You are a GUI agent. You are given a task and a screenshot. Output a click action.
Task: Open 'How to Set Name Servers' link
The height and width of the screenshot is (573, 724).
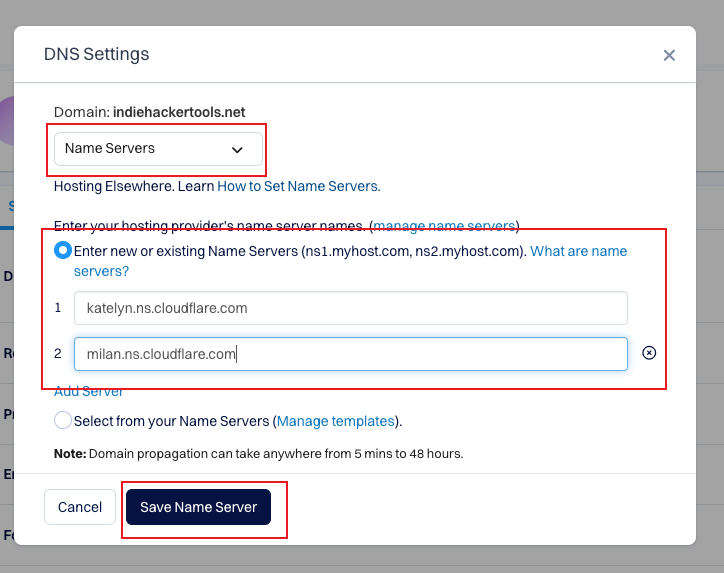click(299, 186)
